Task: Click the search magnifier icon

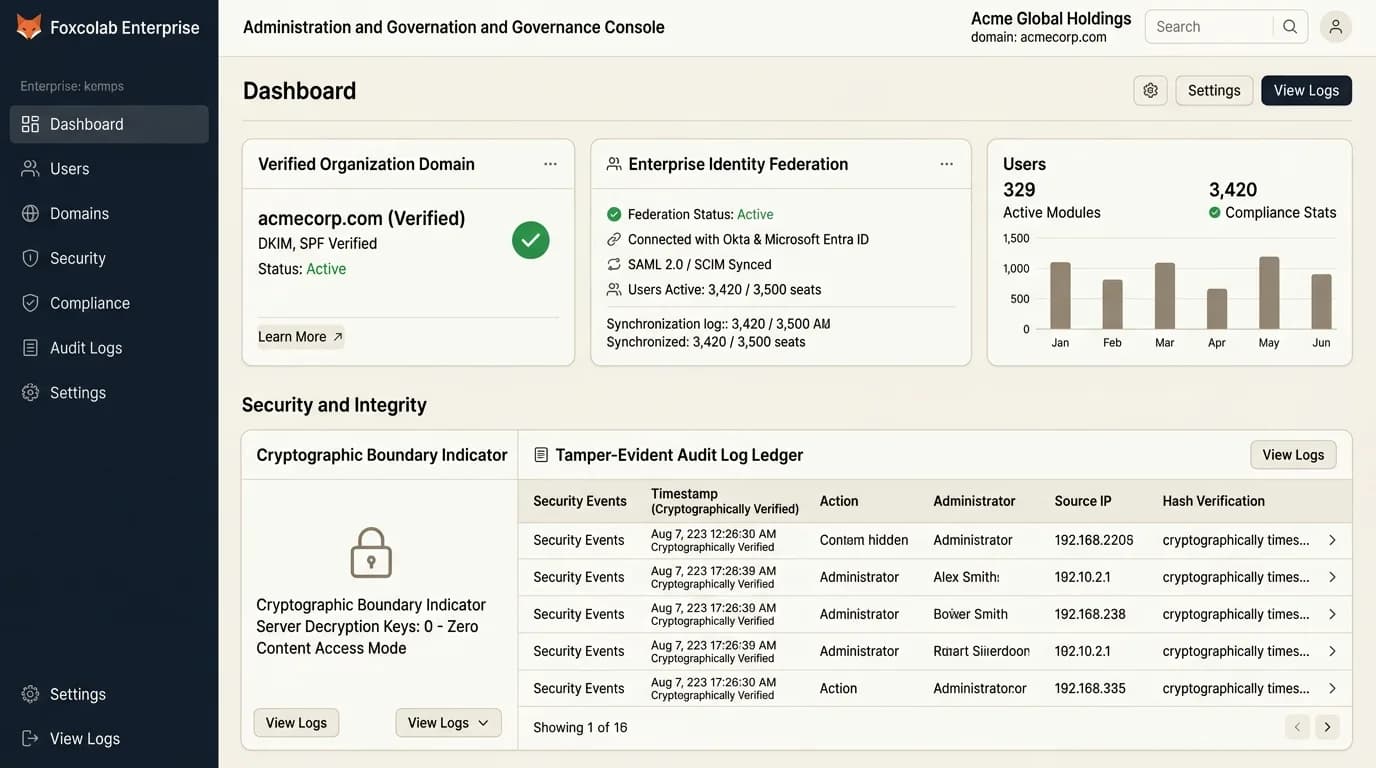Action: [1290, 27]
